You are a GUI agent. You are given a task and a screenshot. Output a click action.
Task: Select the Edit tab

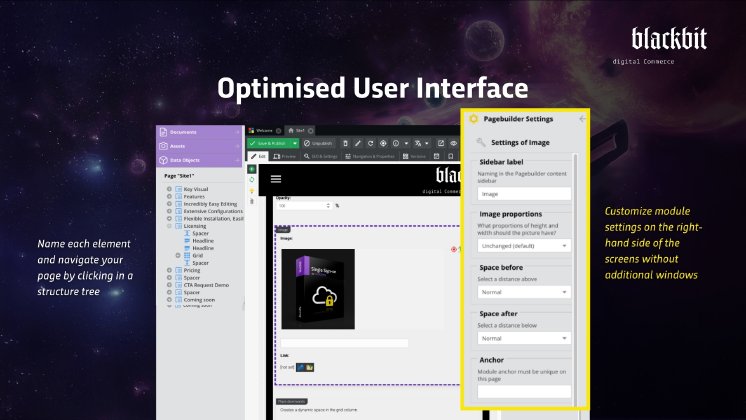(x=258, y=156)
